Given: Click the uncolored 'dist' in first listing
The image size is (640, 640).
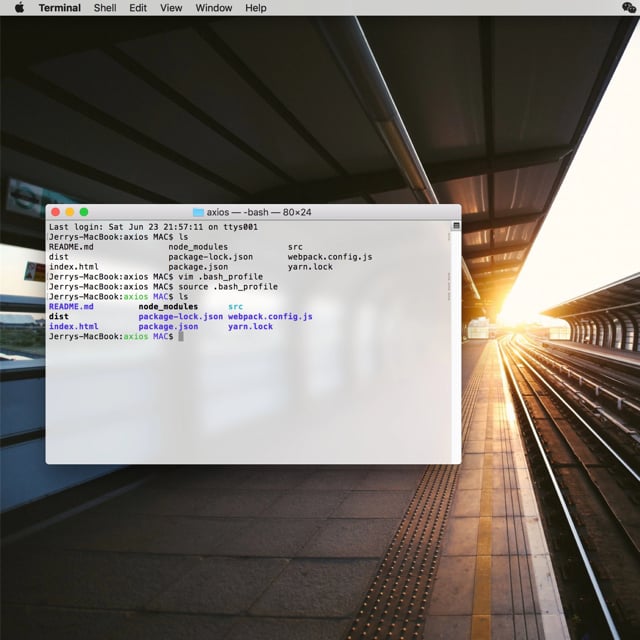Looking at the screenshot, I should click(58, 257).
